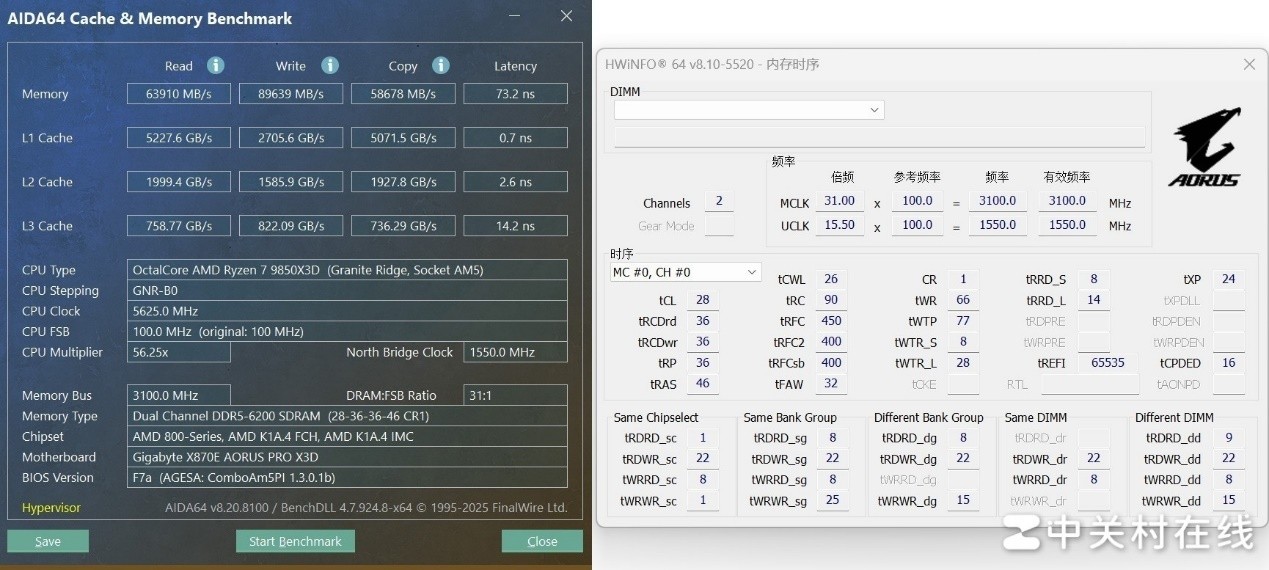Click L1 Cache Read value 5227.6 GB/s

(179, 138)
